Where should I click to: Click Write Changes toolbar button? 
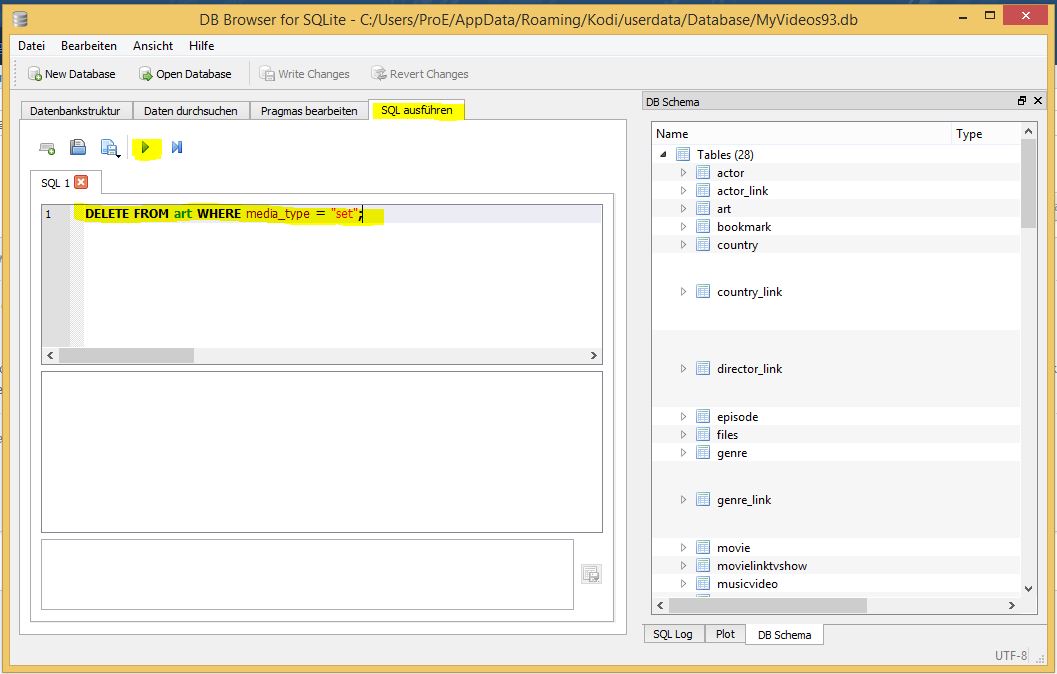tap(305, 74)
